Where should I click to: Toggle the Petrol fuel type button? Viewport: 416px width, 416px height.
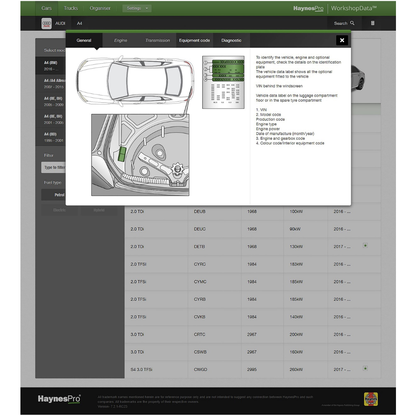(54, 195)
